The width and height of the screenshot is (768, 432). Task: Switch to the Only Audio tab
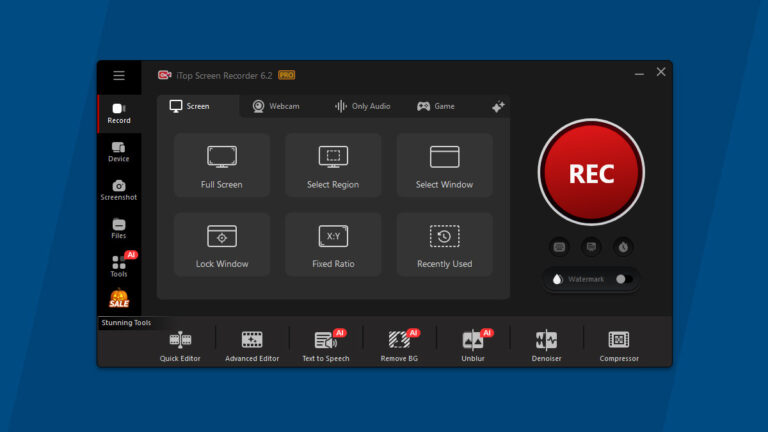point(362,106)
